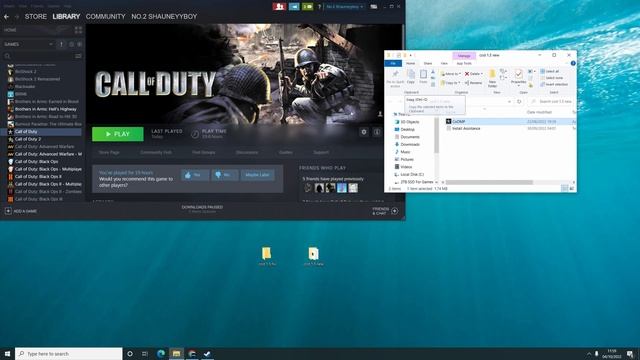Click the Steam back arrow
Image resolution: width=640 pixels, height=360 pixels.
click(6, 17)
